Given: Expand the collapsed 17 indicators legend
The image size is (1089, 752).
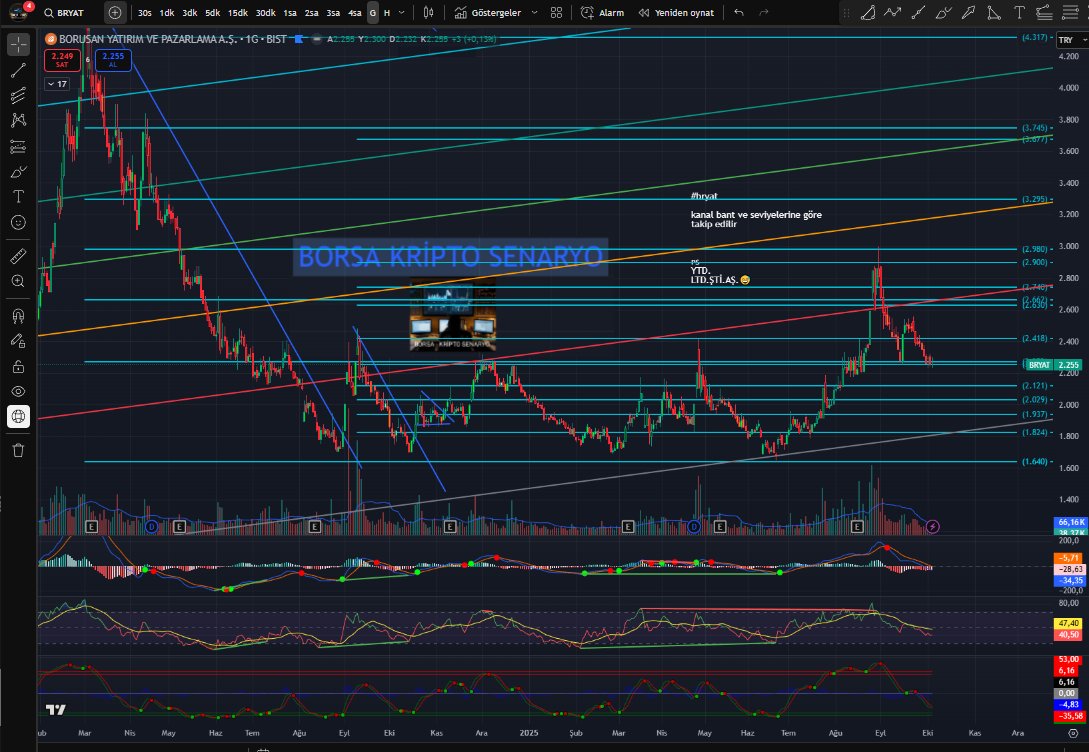Looking at the screenshot, I should point(57,84).
